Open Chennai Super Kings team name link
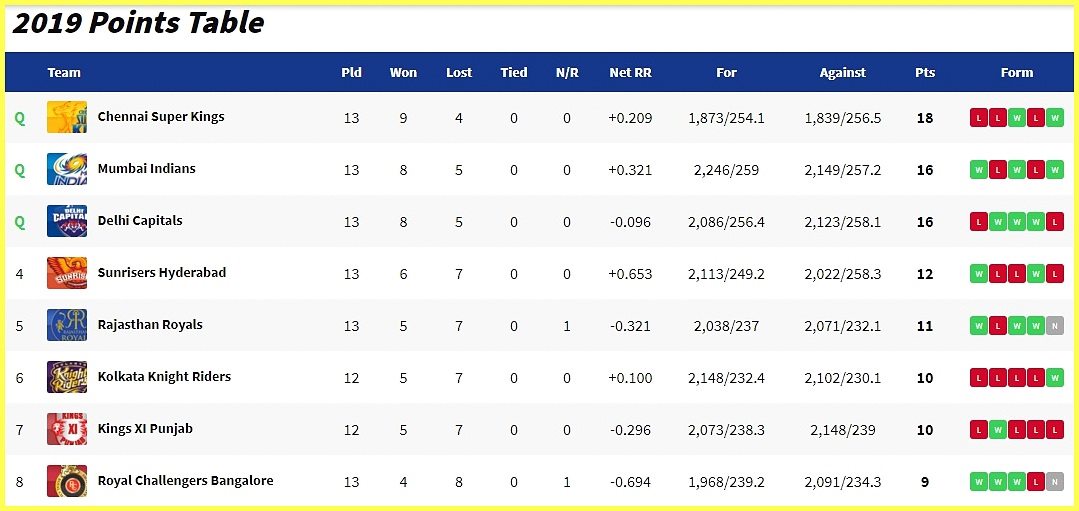This screenshot has height=511, width=1079. [161, 116]
